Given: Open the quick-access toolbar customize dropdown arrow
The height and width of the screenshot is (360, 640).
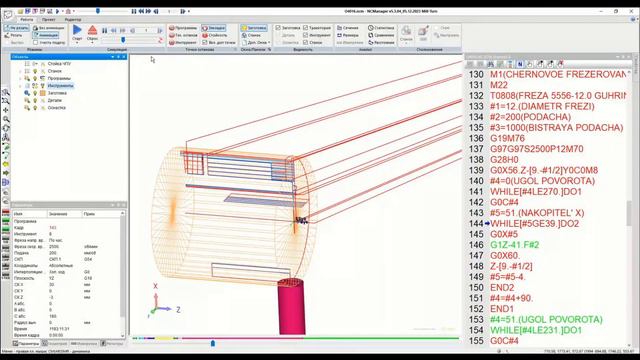Looking at the screenshot, I should pos(189,11).
